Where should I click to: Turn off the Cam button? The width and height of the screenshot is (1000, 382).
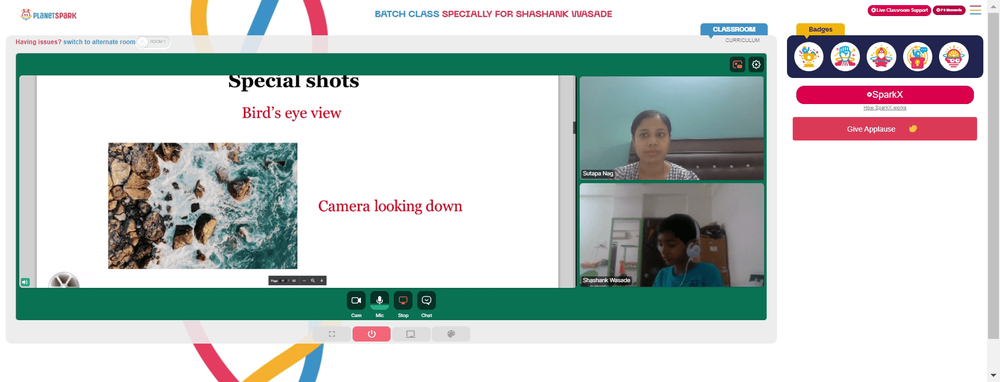click(x=356, y=300)
